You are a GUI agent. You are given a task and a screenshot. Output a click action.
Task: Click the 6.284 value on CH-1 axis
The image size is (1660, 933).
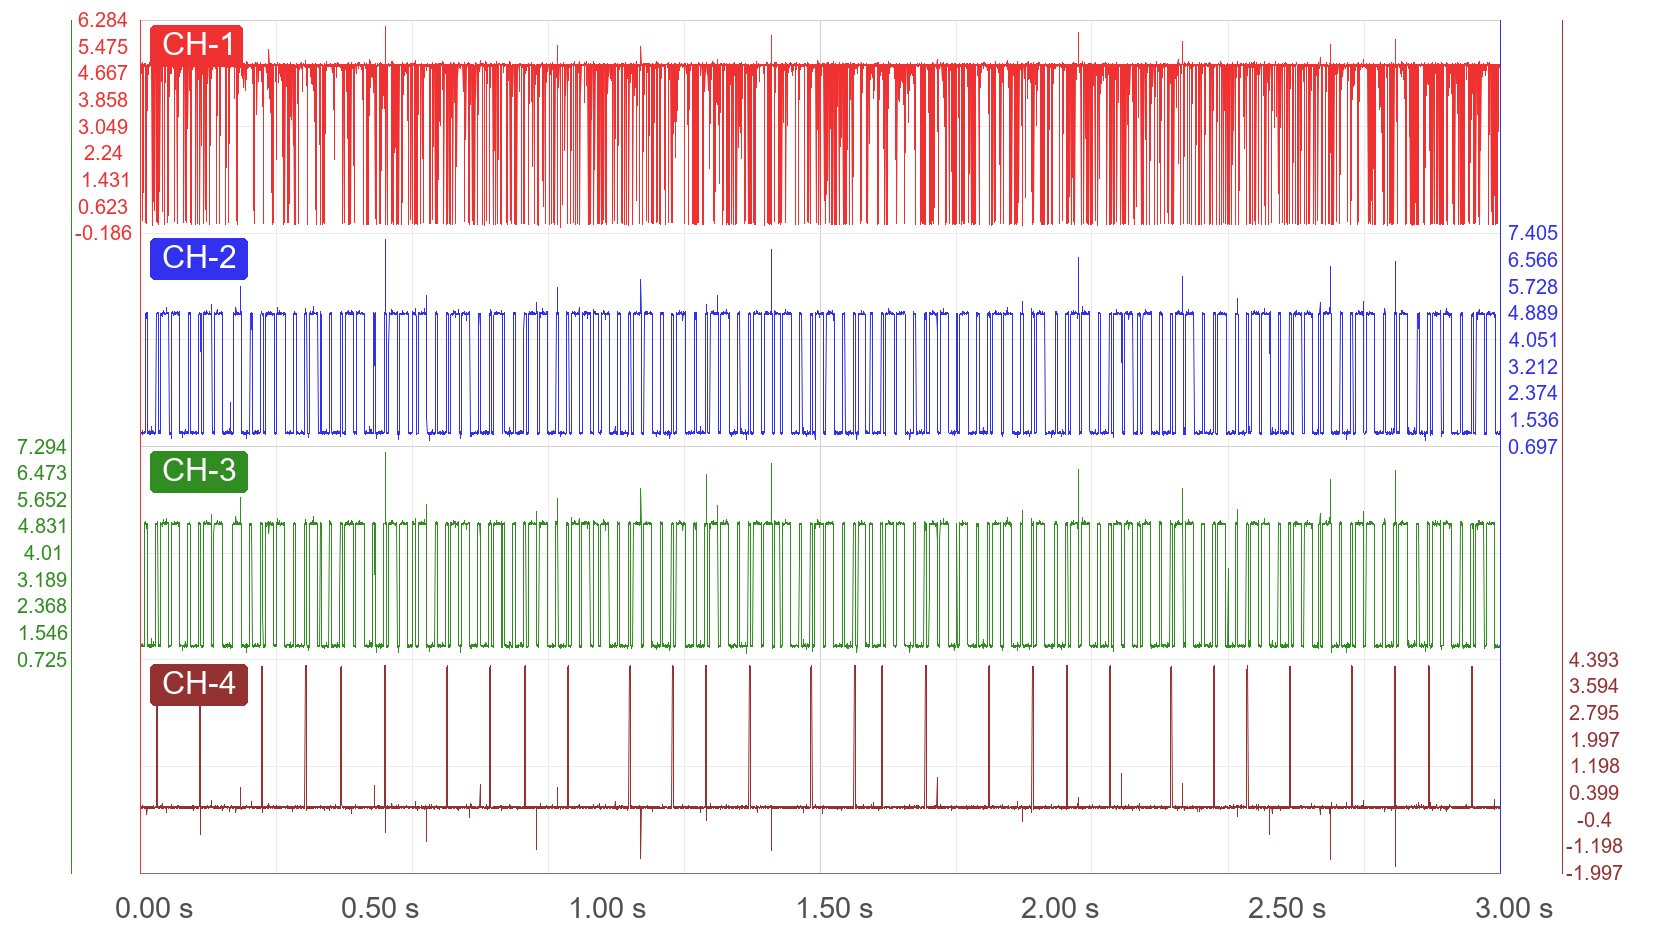(x=103, y=20)
